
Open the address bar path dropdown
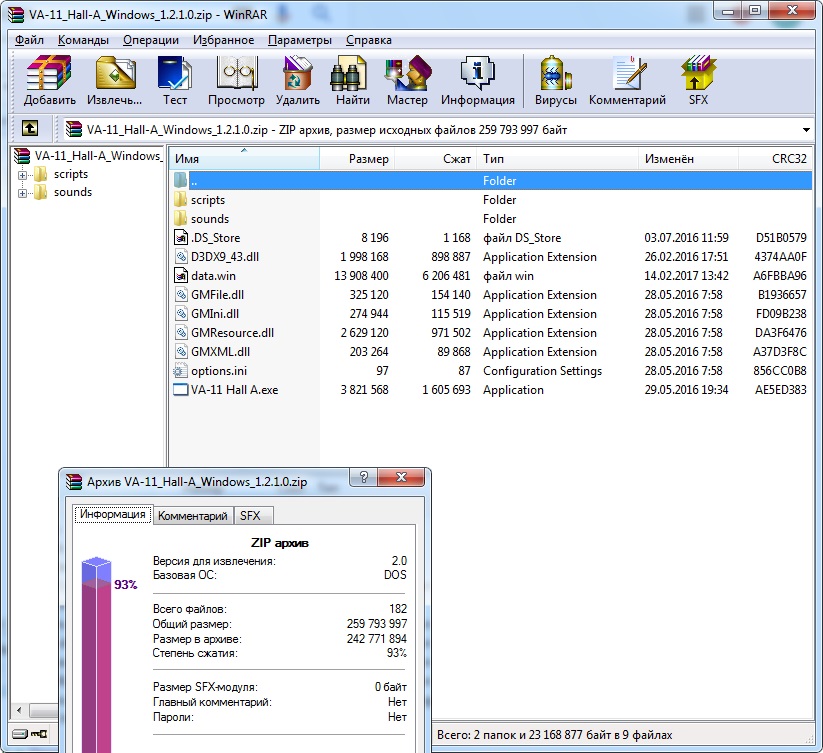(806, 130)
